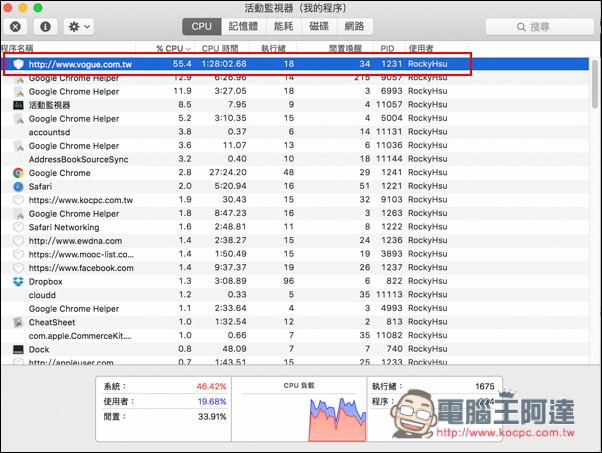Select the www.vogue.com.tw process row

click(x=296, y=64)
